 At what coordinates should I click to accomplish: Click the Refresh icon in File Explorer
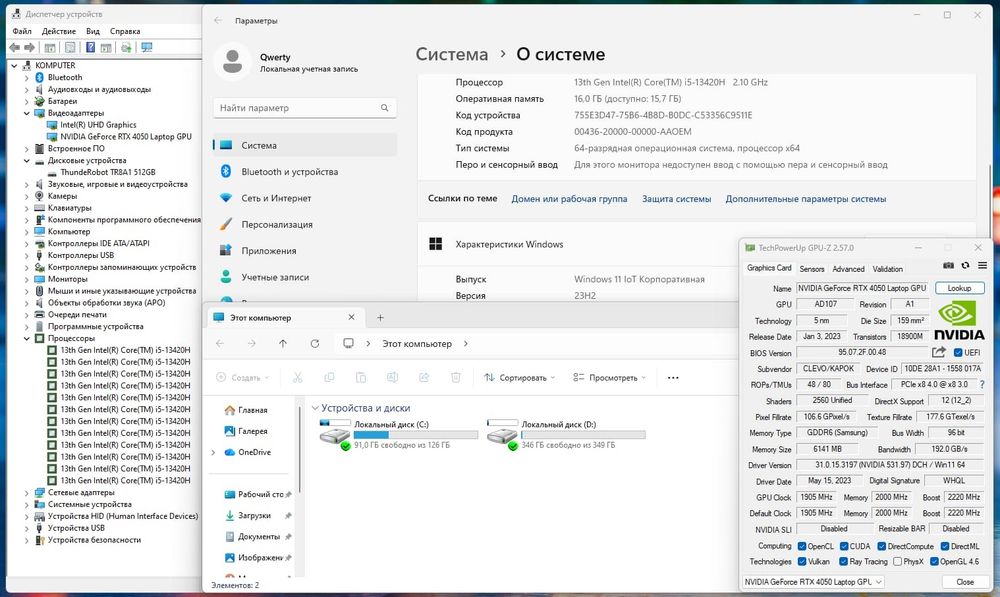(314, 344)
